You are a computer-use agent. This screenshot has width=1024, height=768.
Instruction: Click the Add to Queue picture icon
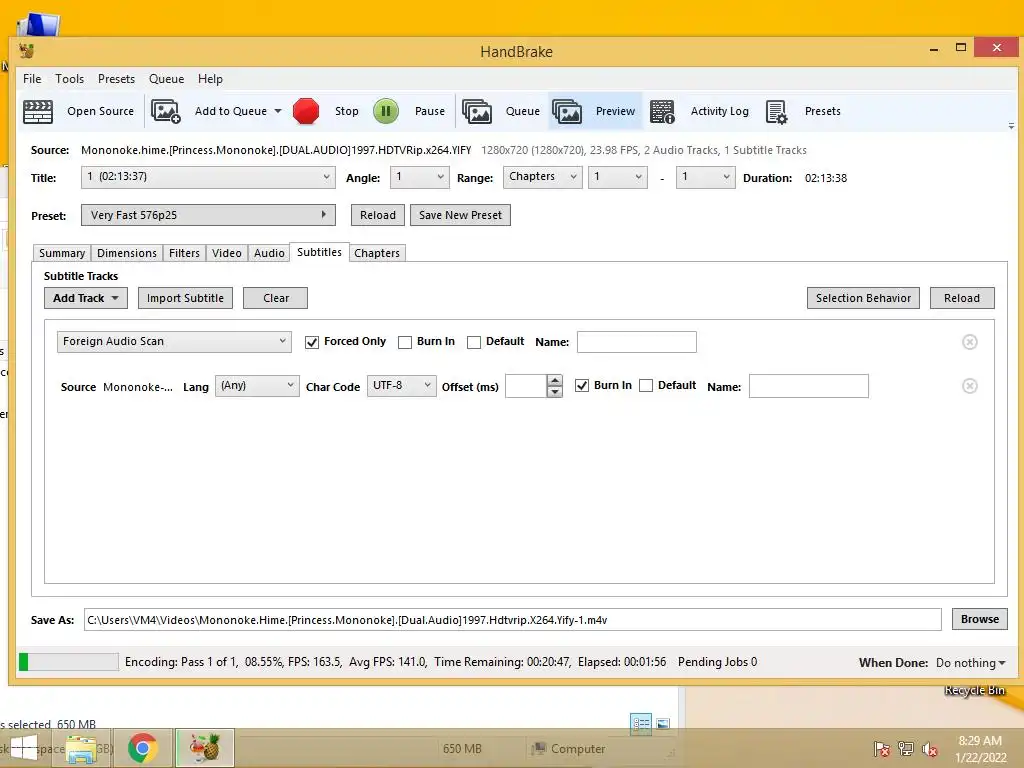coord(166,111)
